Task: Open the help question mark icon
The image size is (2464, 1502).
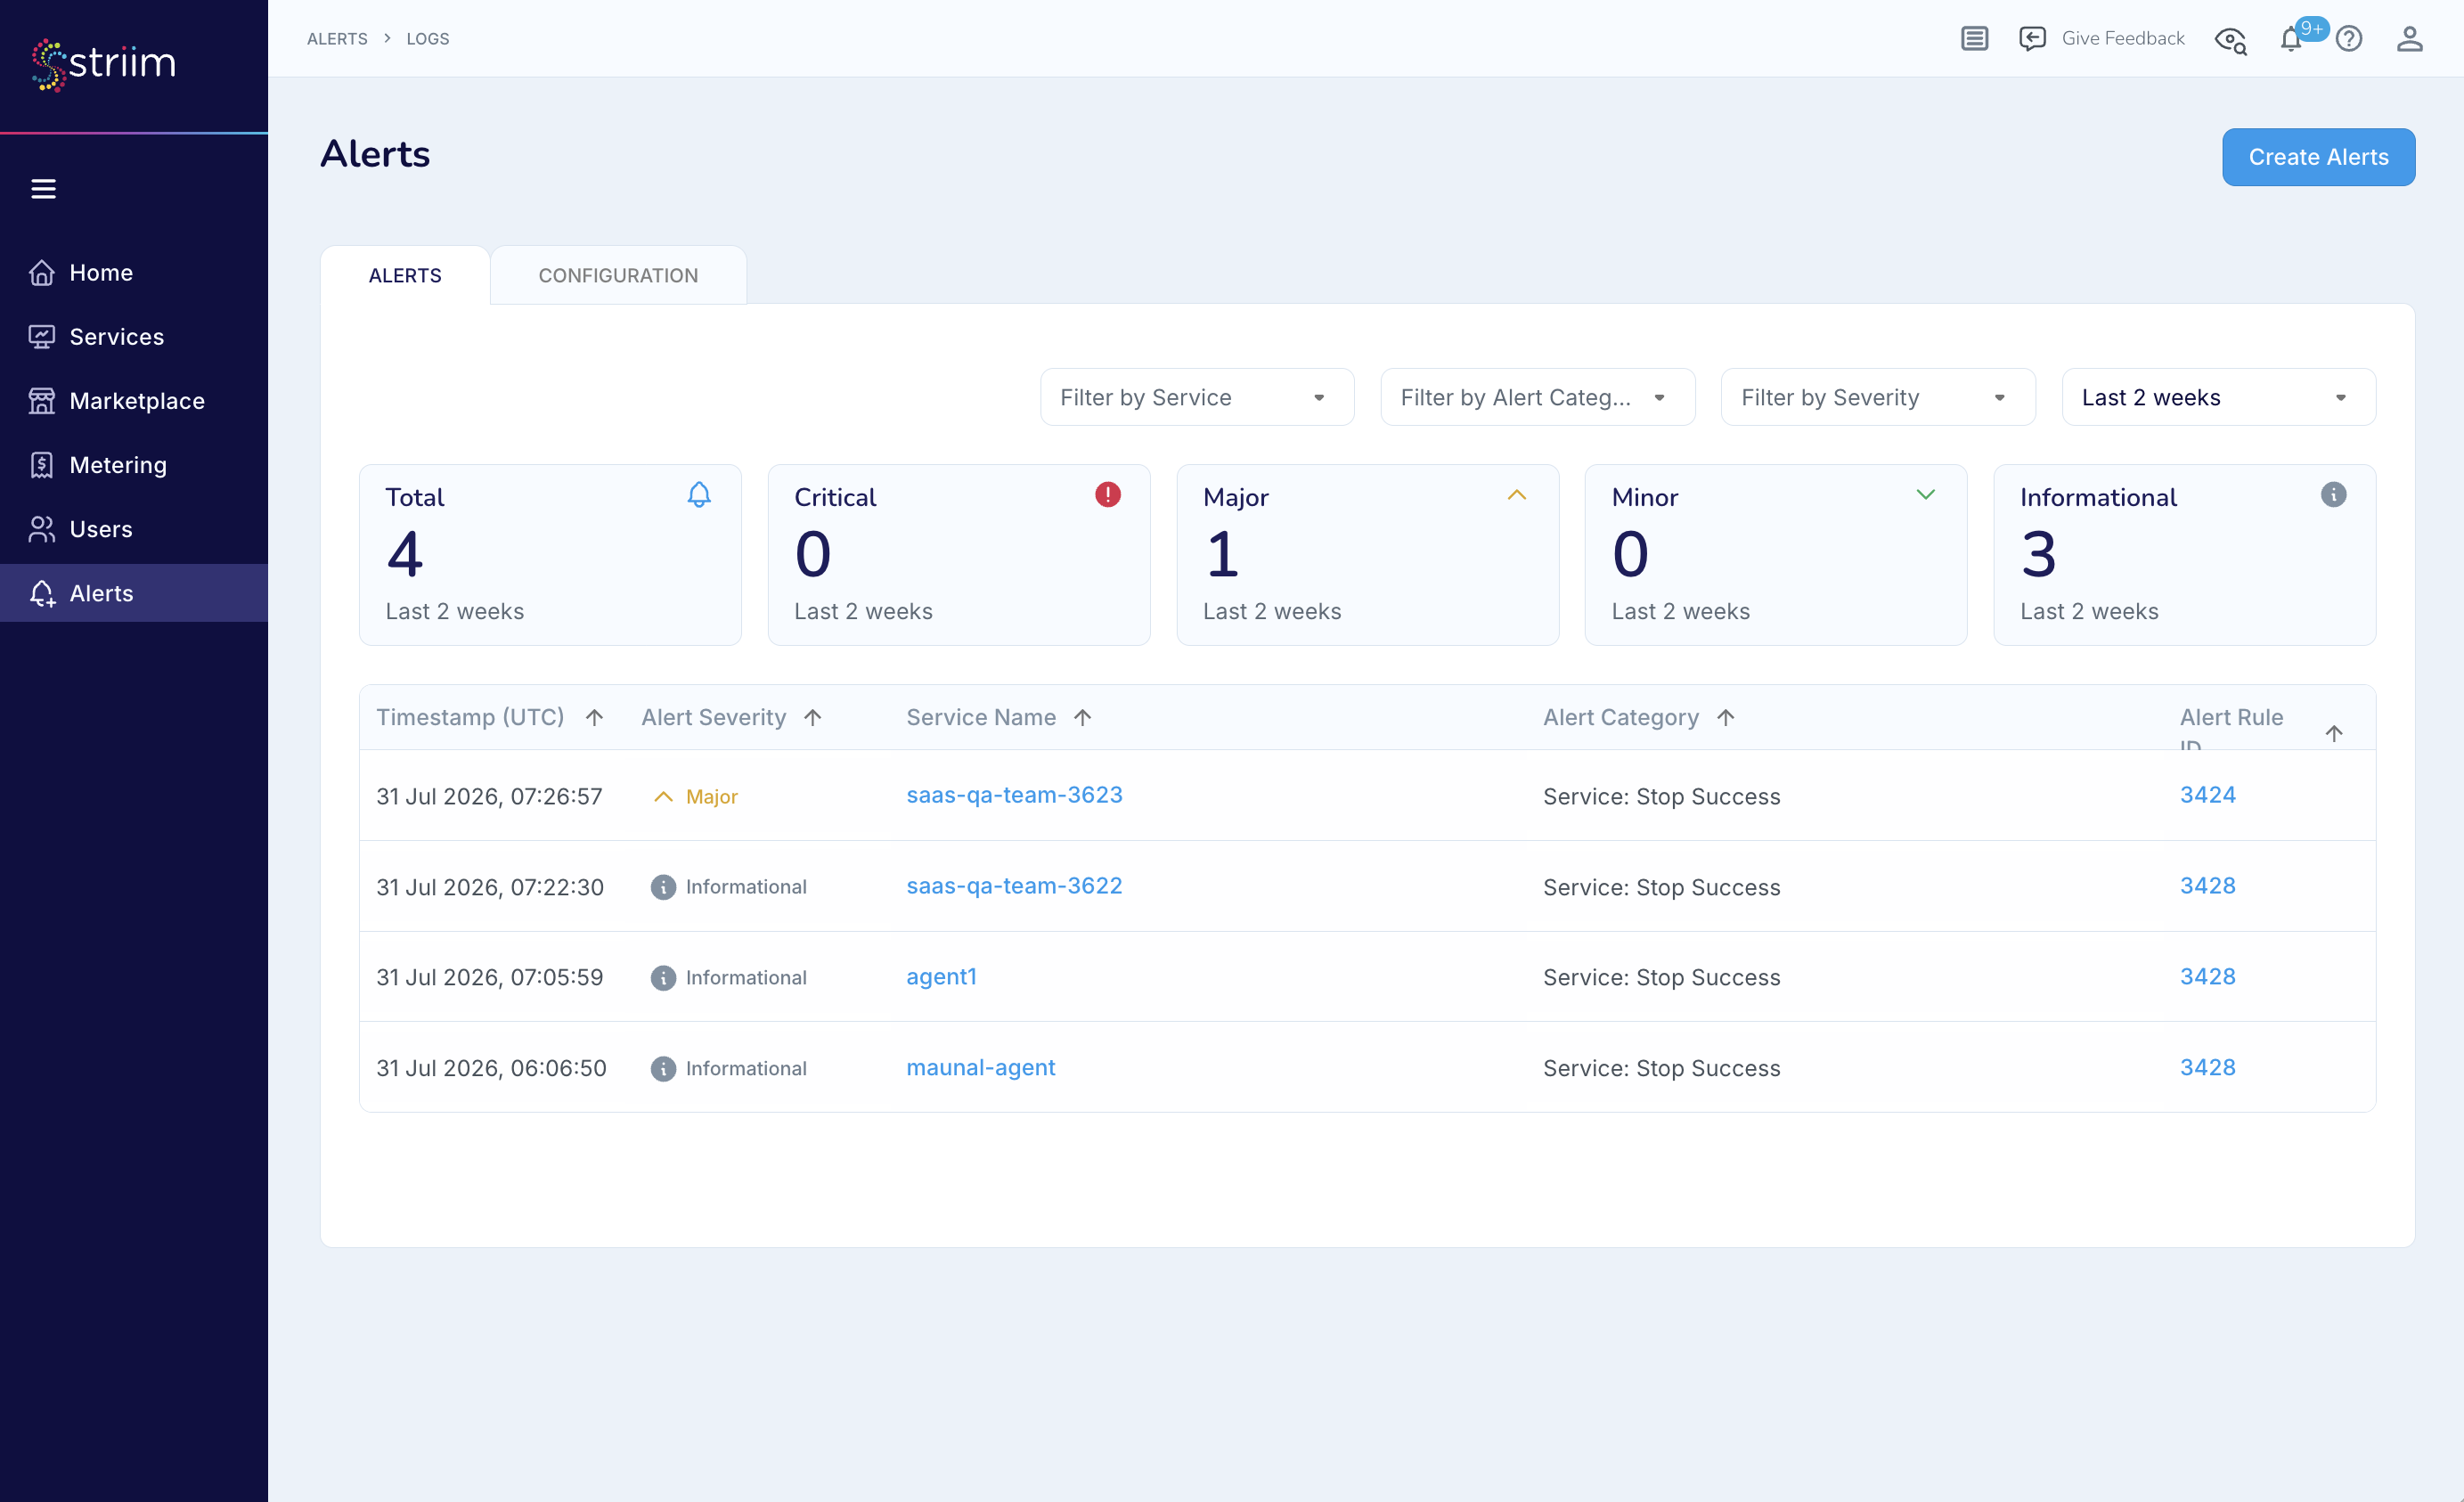Action: (x=2348, y=39)
